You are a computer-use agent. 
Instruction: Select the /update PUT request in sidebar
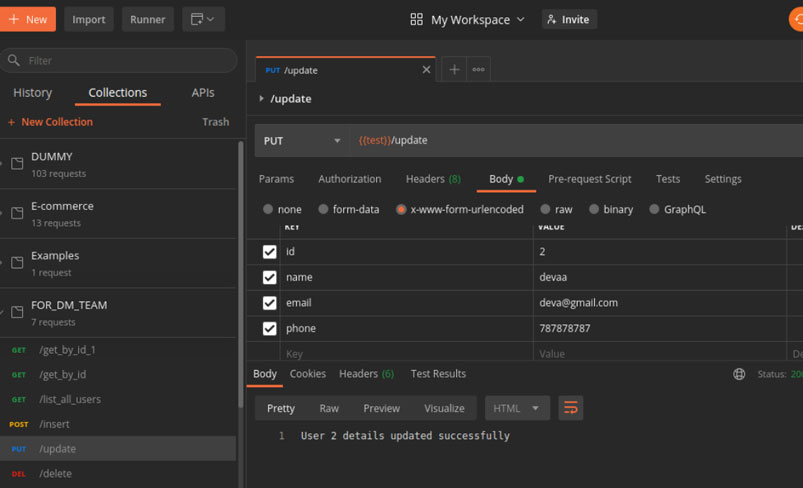click(118, 449)
